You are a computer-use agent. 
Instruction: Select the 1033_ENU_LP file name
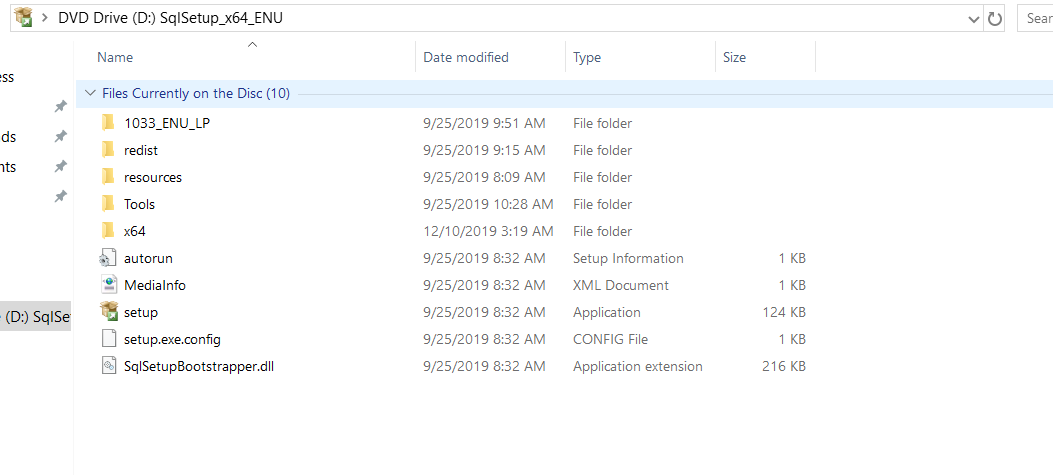[168, 124]
